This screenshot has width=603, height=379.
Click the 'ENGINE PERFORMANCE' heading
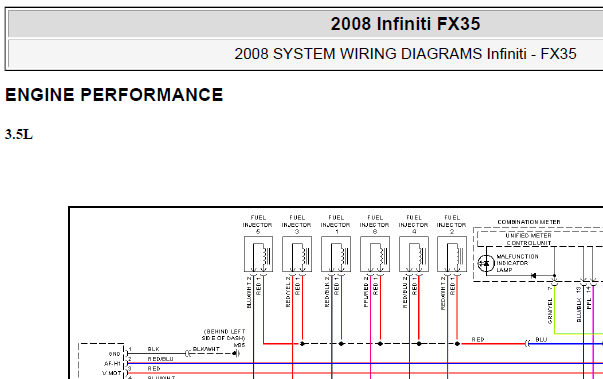click(114, 95)
